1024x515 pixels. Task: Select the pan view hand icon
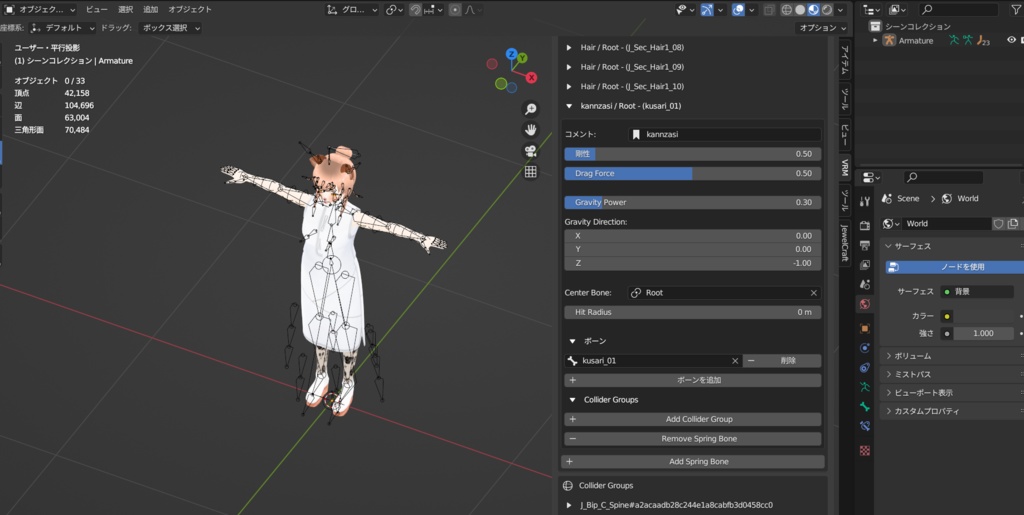pyautogui.click(x=531, y=130)
